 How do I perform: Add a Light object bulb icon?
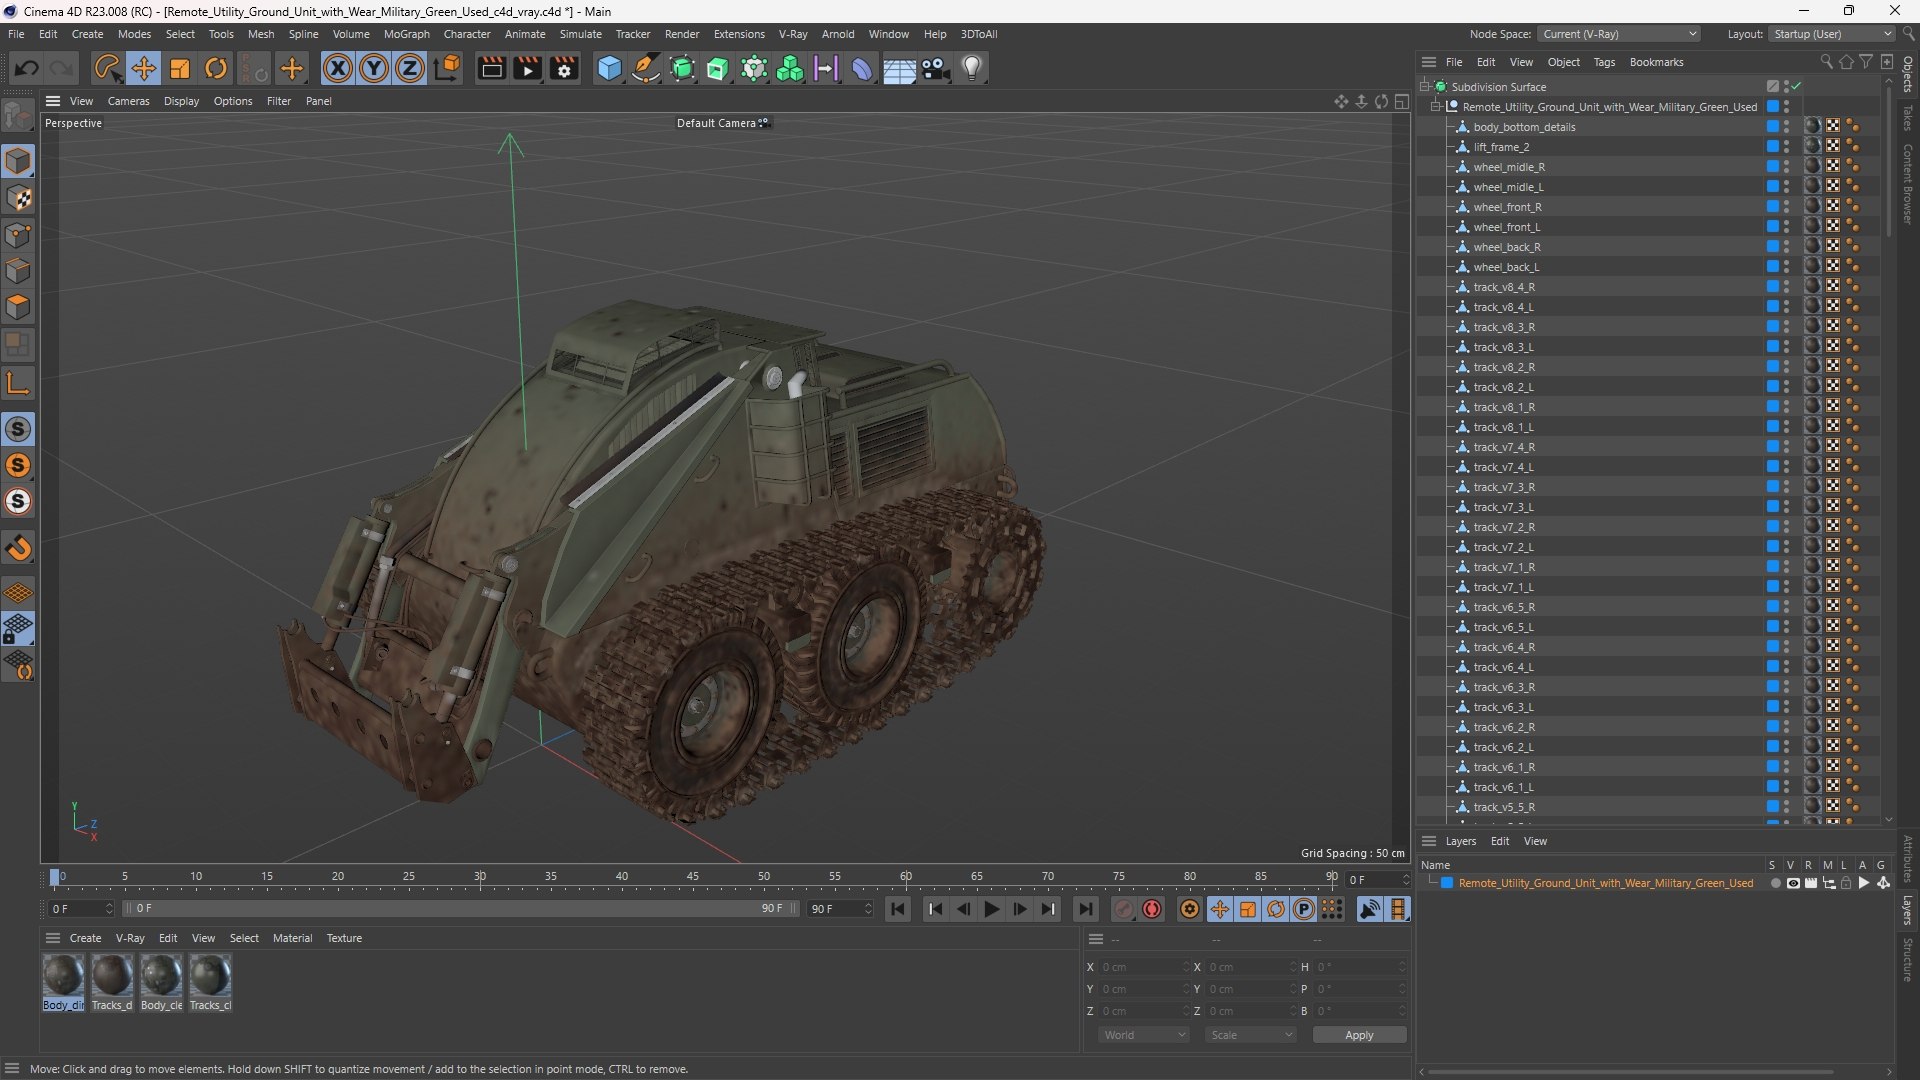point(972,68)
